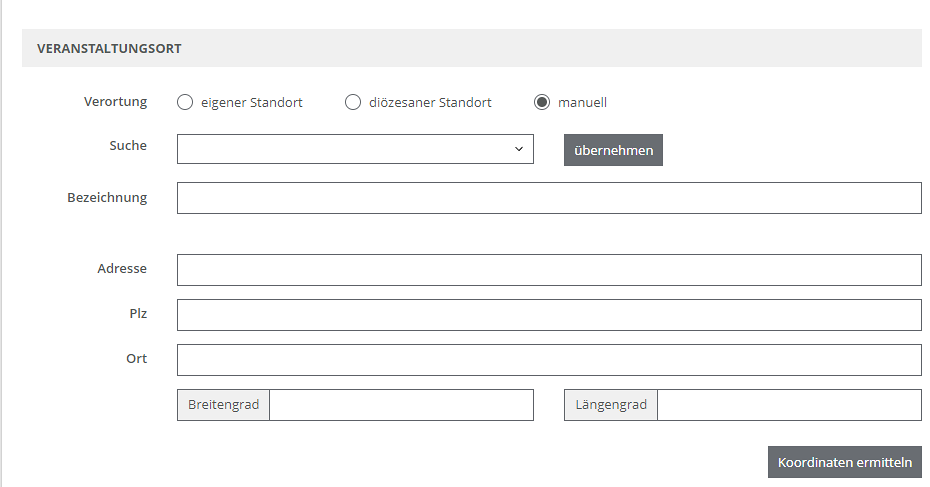Focus the Längengrad coordinate input
Viewport: 930px width, 487px height.
point(788,405)
